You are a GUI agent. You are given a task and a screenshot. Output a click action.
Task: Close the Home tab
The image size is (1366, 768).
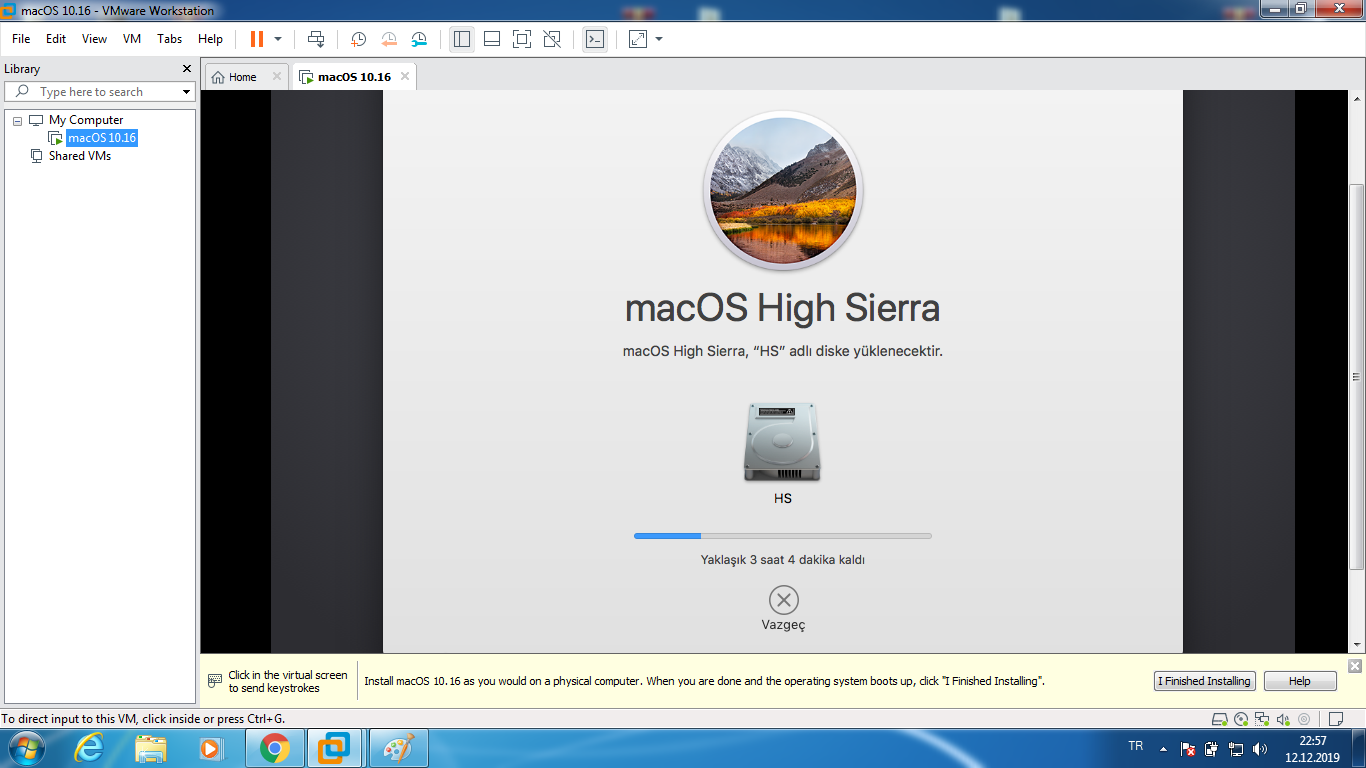(x=277, y=77)
